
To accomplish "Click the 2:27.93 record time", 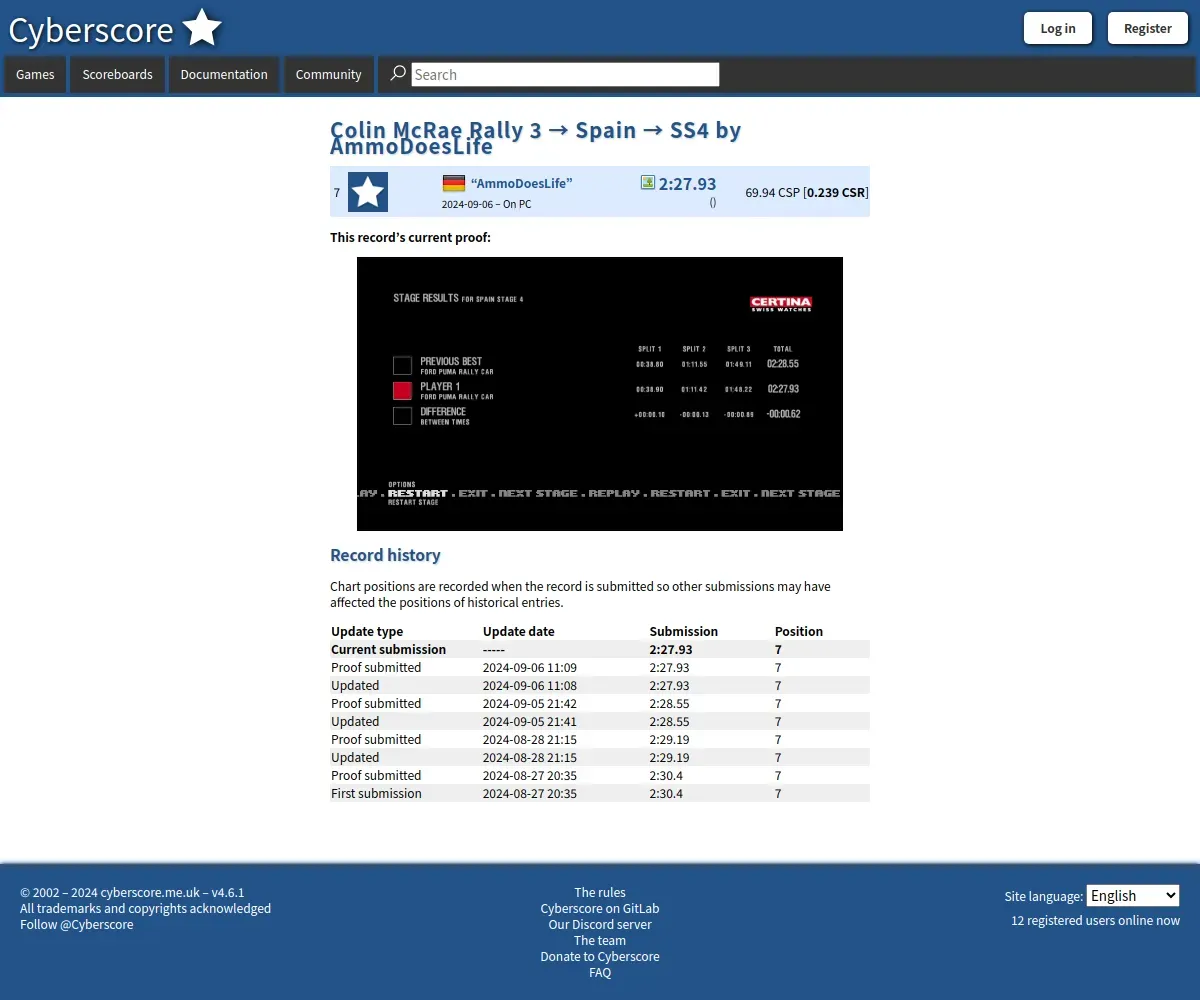I will point(688,184).
